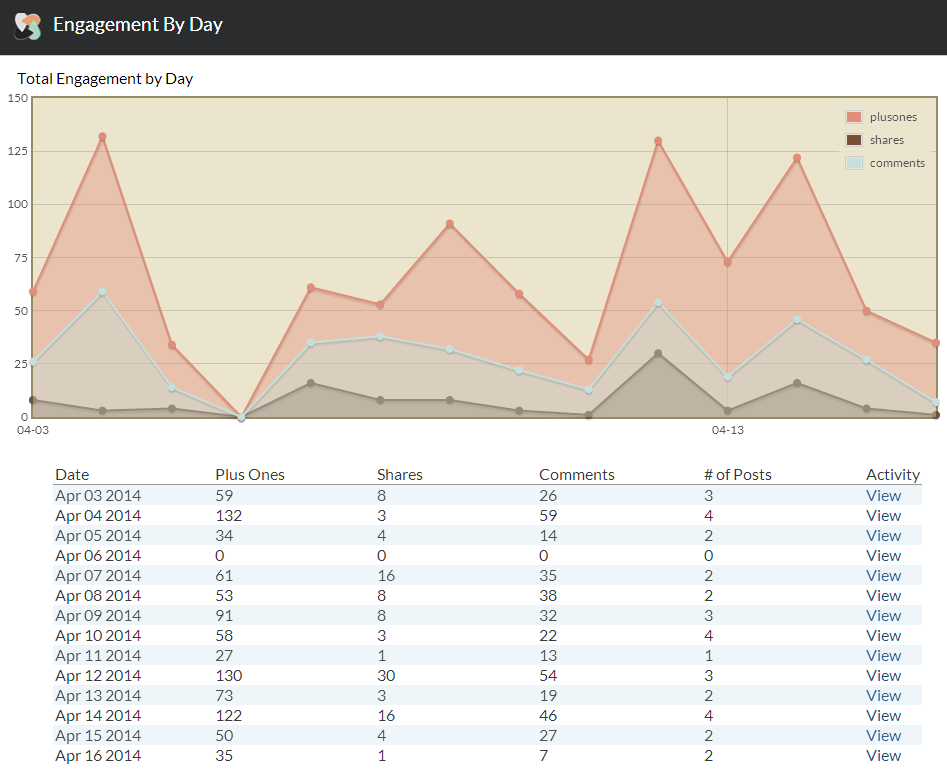
Task: Click the 04-13 axis label on chart
Action: click(x=727, y=431)
